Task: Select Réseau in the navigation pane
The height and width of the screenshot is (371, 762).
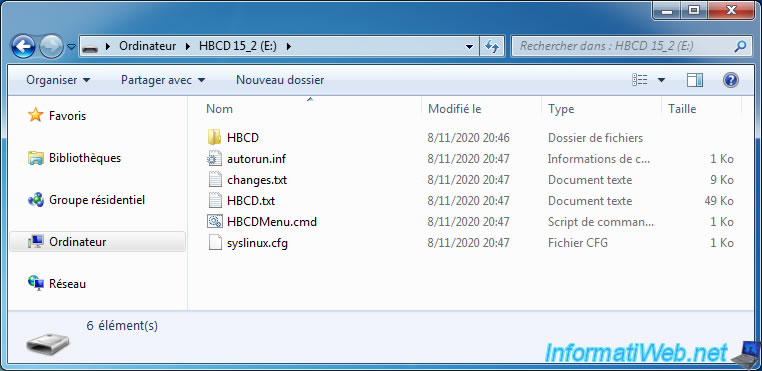Action: (x=67, y=283)
